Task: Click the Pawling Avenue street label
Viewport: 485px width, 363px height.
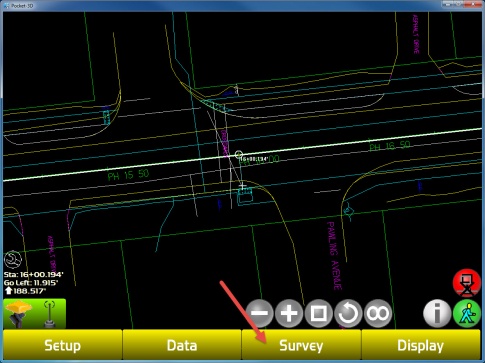Action: tap(335, 256)
